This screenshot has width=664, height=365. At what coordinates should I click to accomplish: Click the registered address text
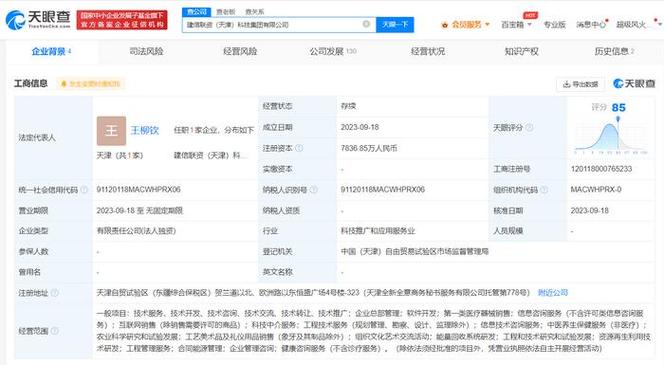click(x=313, y=293)
